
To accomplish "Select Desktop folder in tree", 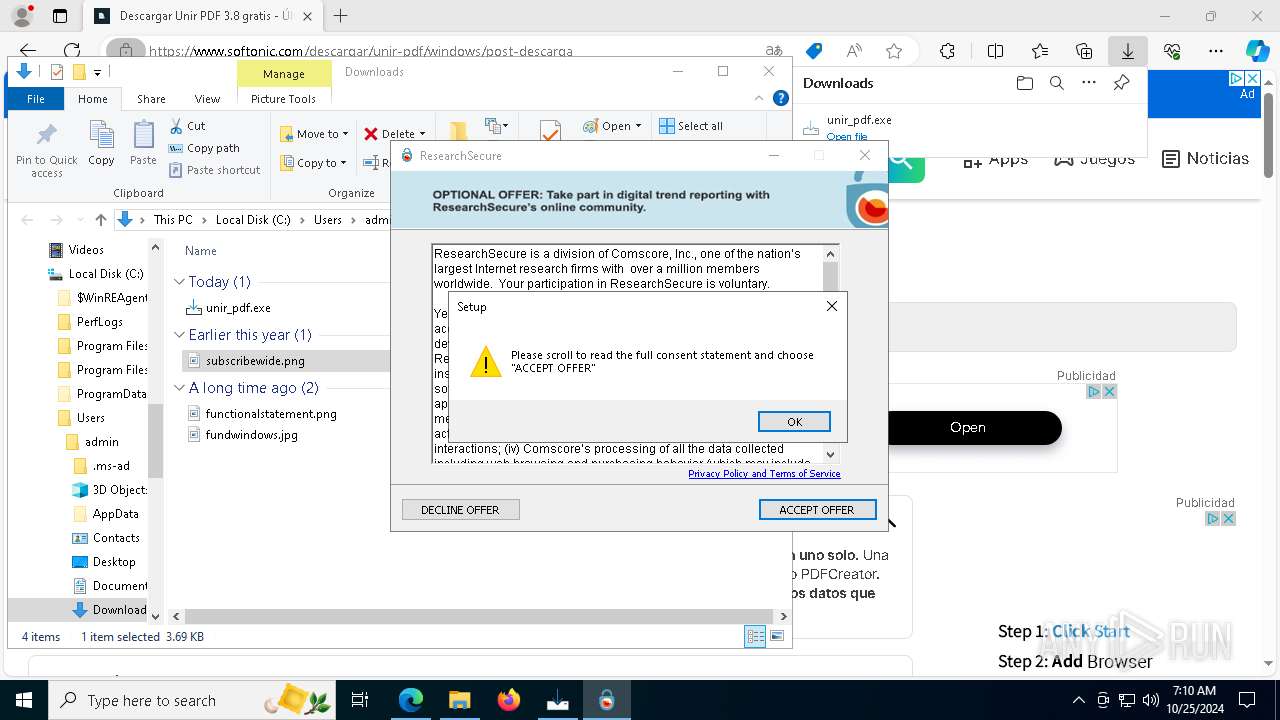I will [113, 562].
